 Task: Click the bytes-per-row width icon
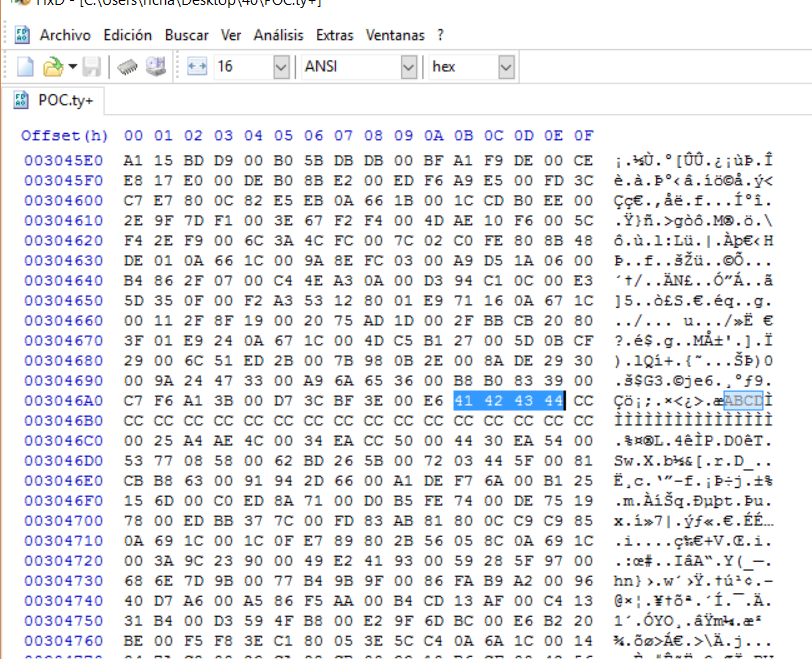pos(197,67)
